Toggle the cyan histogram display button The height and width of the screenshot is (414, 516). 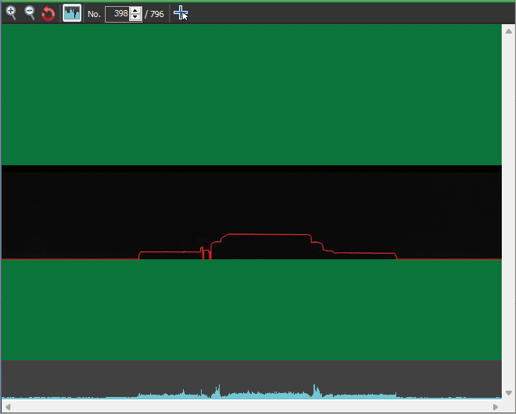click(72, 13)
